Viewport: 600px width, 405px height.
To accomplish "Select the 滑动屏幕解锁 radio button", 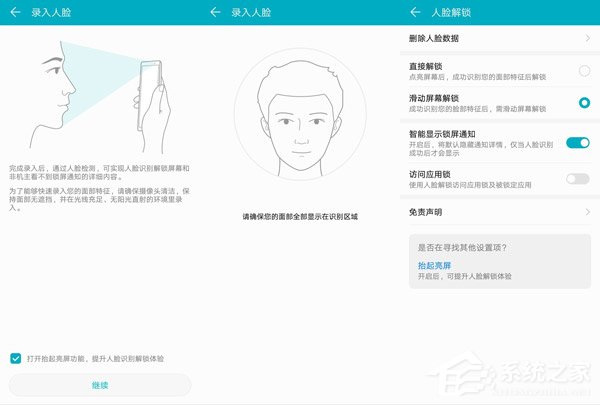I will pyautogui.click(x=584, y=102).
